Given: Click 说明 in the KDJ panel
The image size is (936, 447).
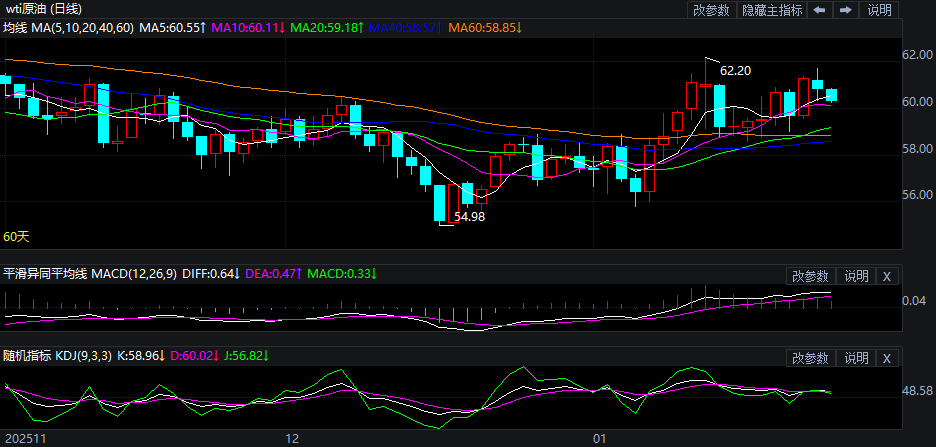Looking at the screenshot, I should tap(857, 358).
